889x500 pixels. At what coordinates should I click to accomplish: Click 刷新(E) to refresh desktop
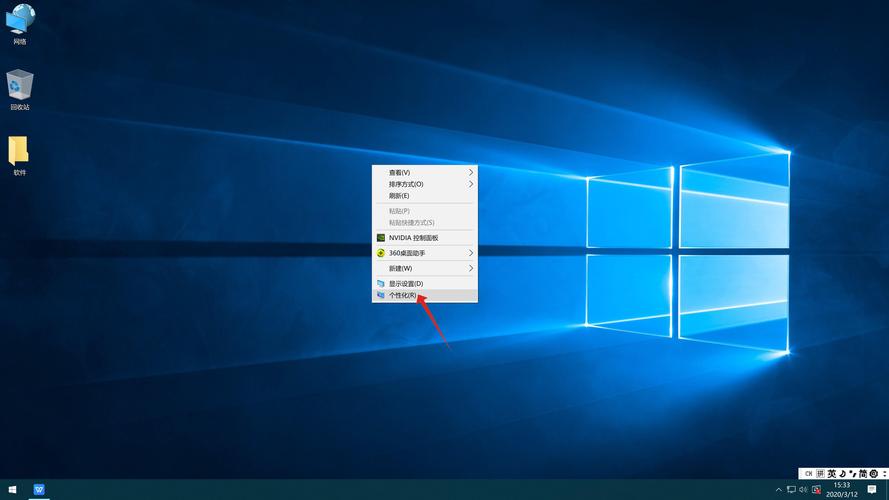(399, 196)
